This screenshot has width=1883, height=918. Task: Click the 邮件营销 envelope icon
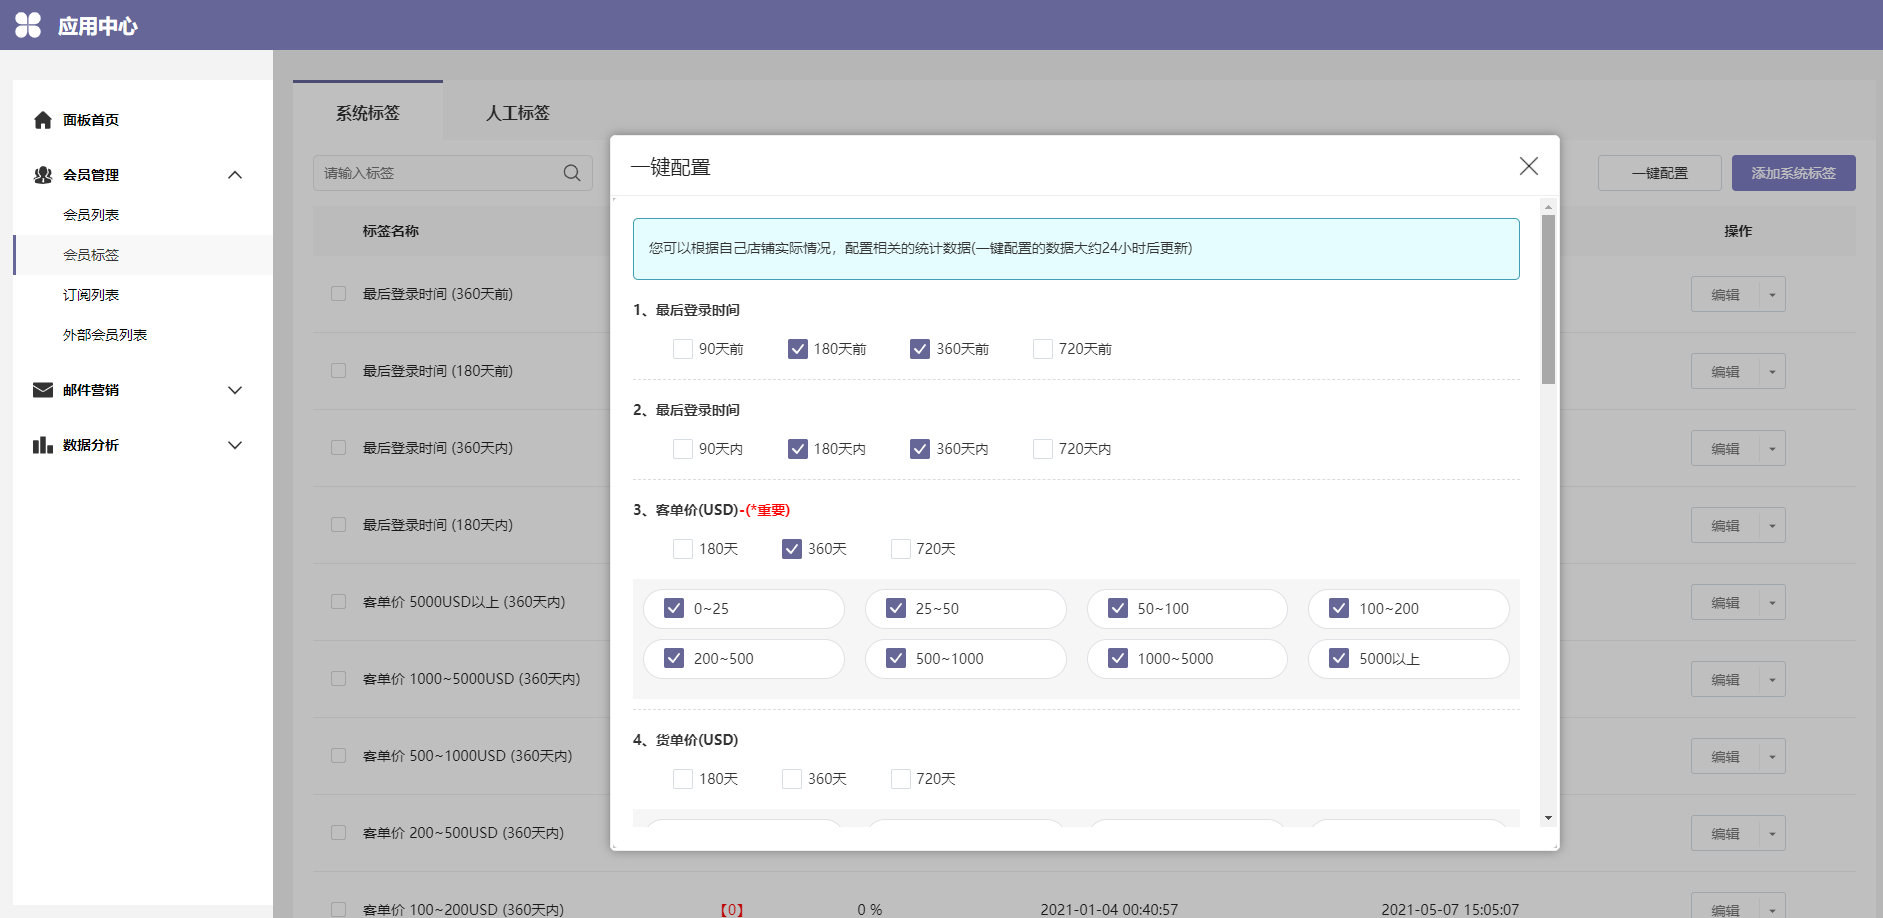click(42, 390)
